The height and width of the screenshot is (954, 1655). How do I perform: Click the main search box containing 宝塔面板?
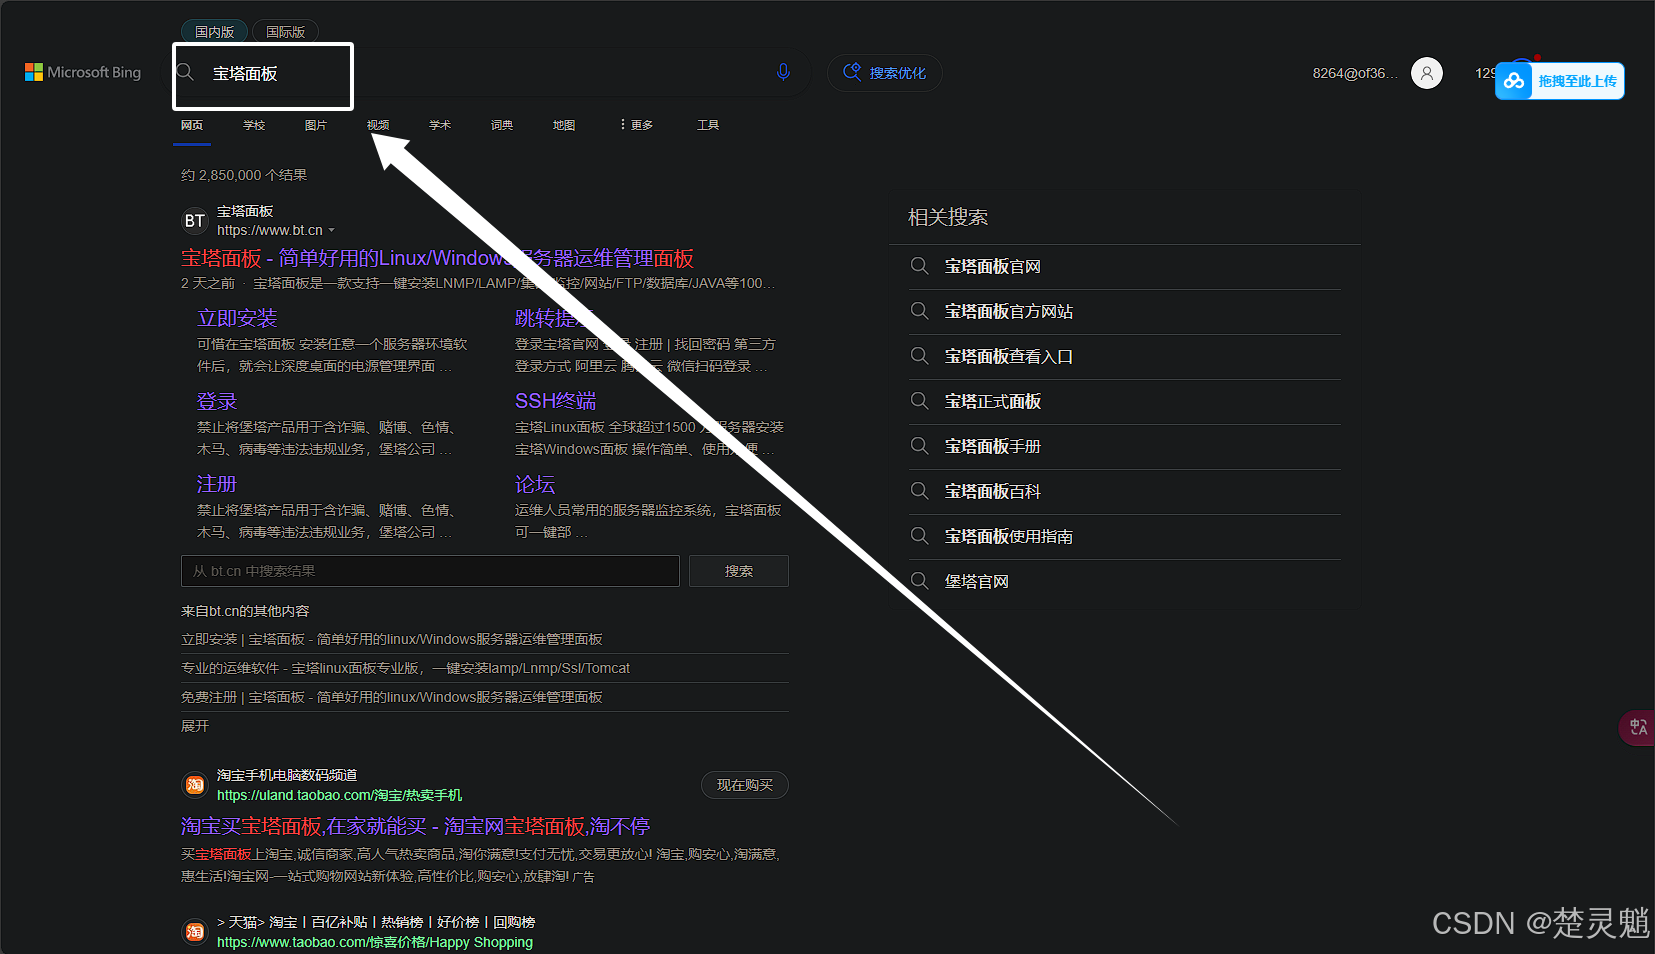[490, 73]
